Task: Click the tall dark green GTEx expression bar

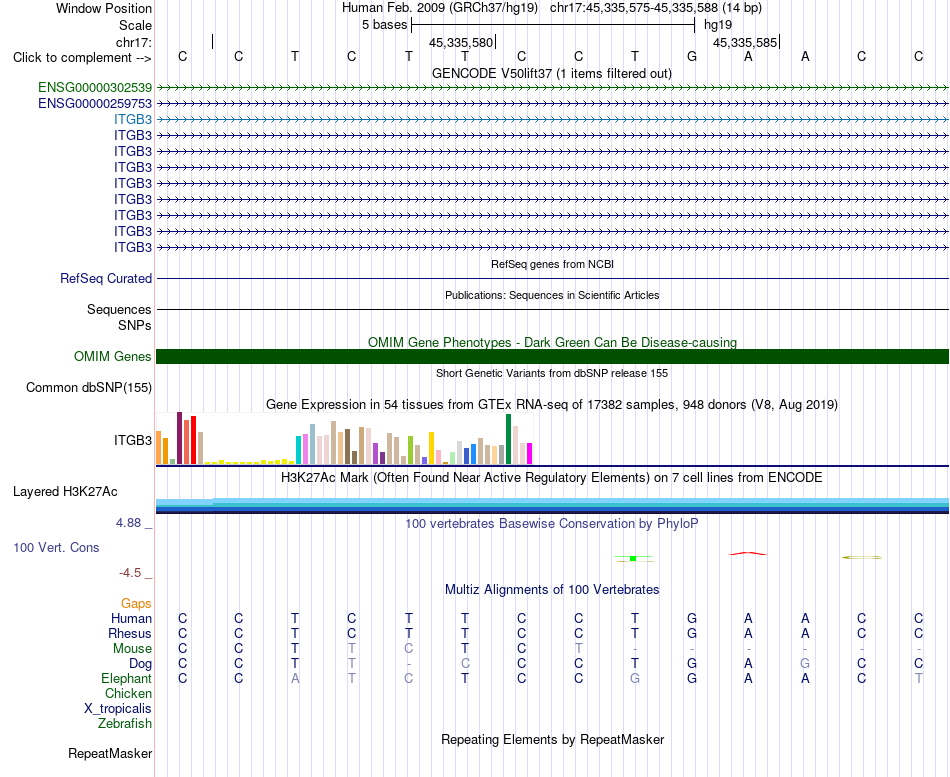Action: pyautogui.click(x=508, y=439)
